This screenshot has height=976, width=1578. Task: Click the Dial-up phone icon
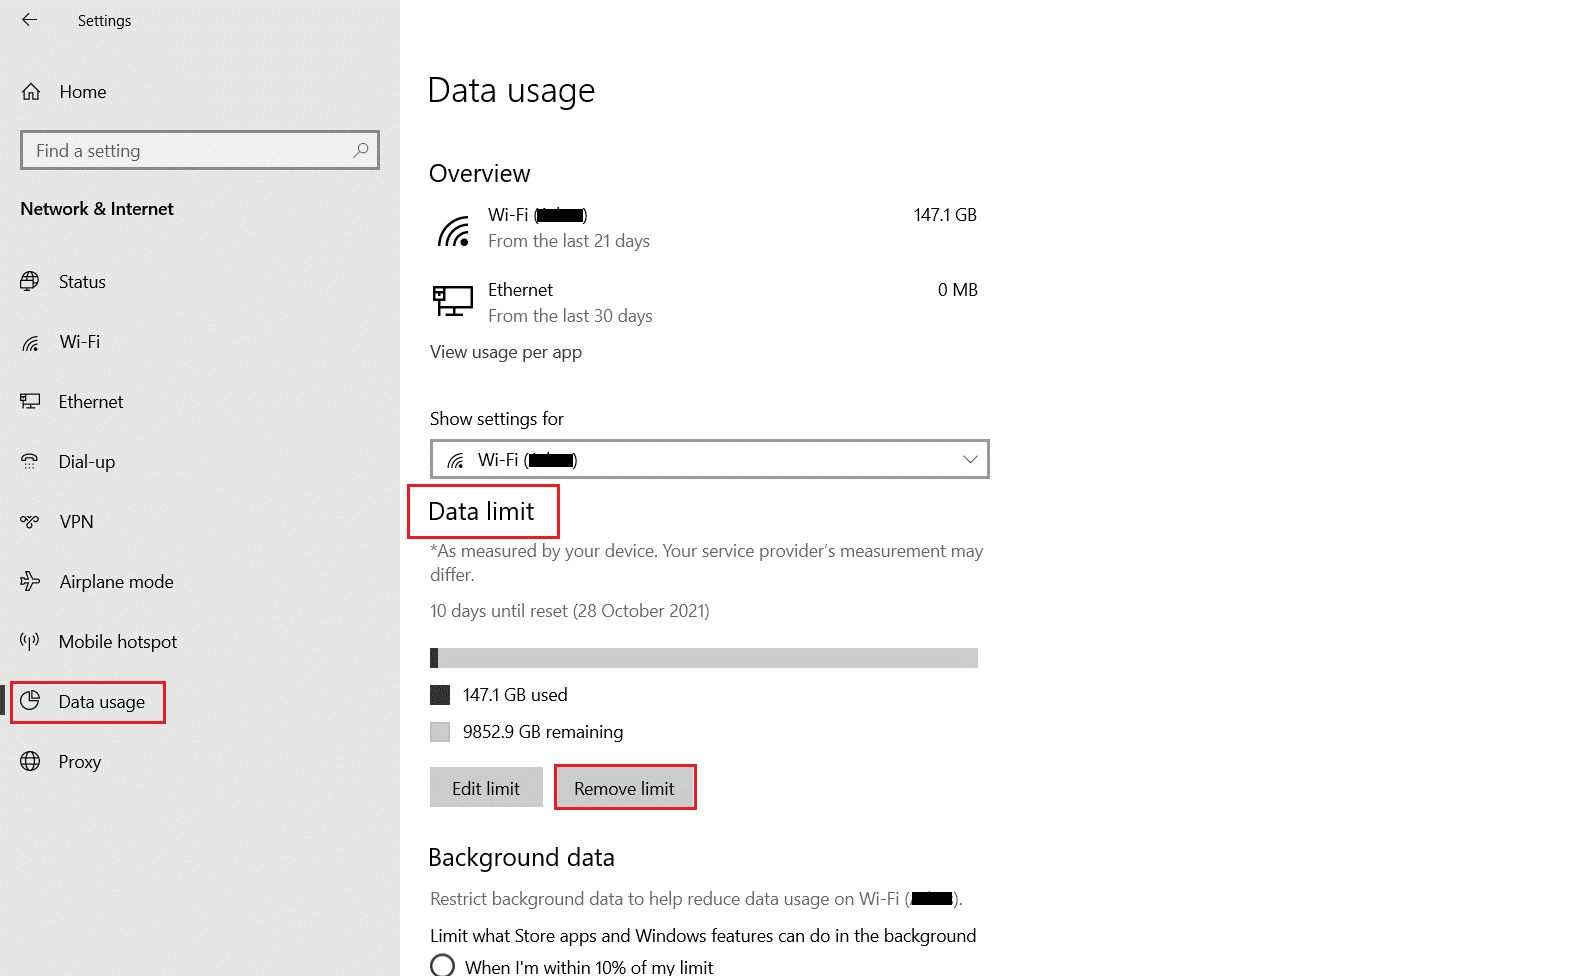pos(30,462)
